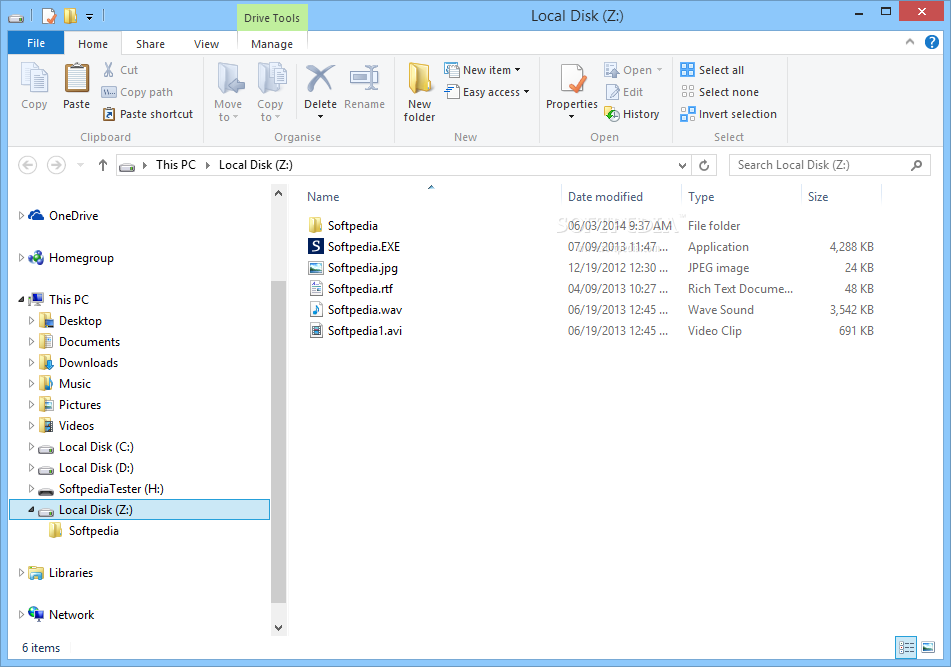This screenshot has height=667, width=951.
Task: Go up one folder level
Action: [x=102, y=165]
